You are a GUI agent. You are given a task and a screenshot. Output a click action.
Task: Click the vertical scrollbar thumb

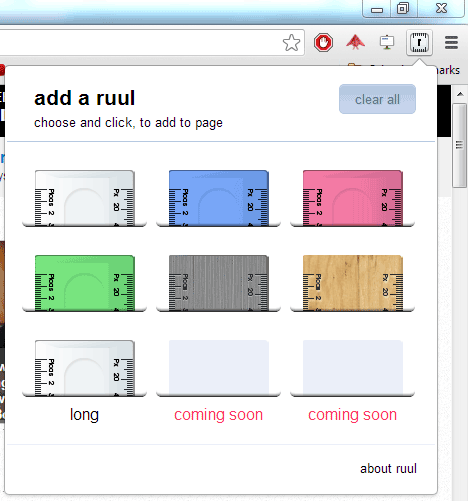(x=460, y=145)
